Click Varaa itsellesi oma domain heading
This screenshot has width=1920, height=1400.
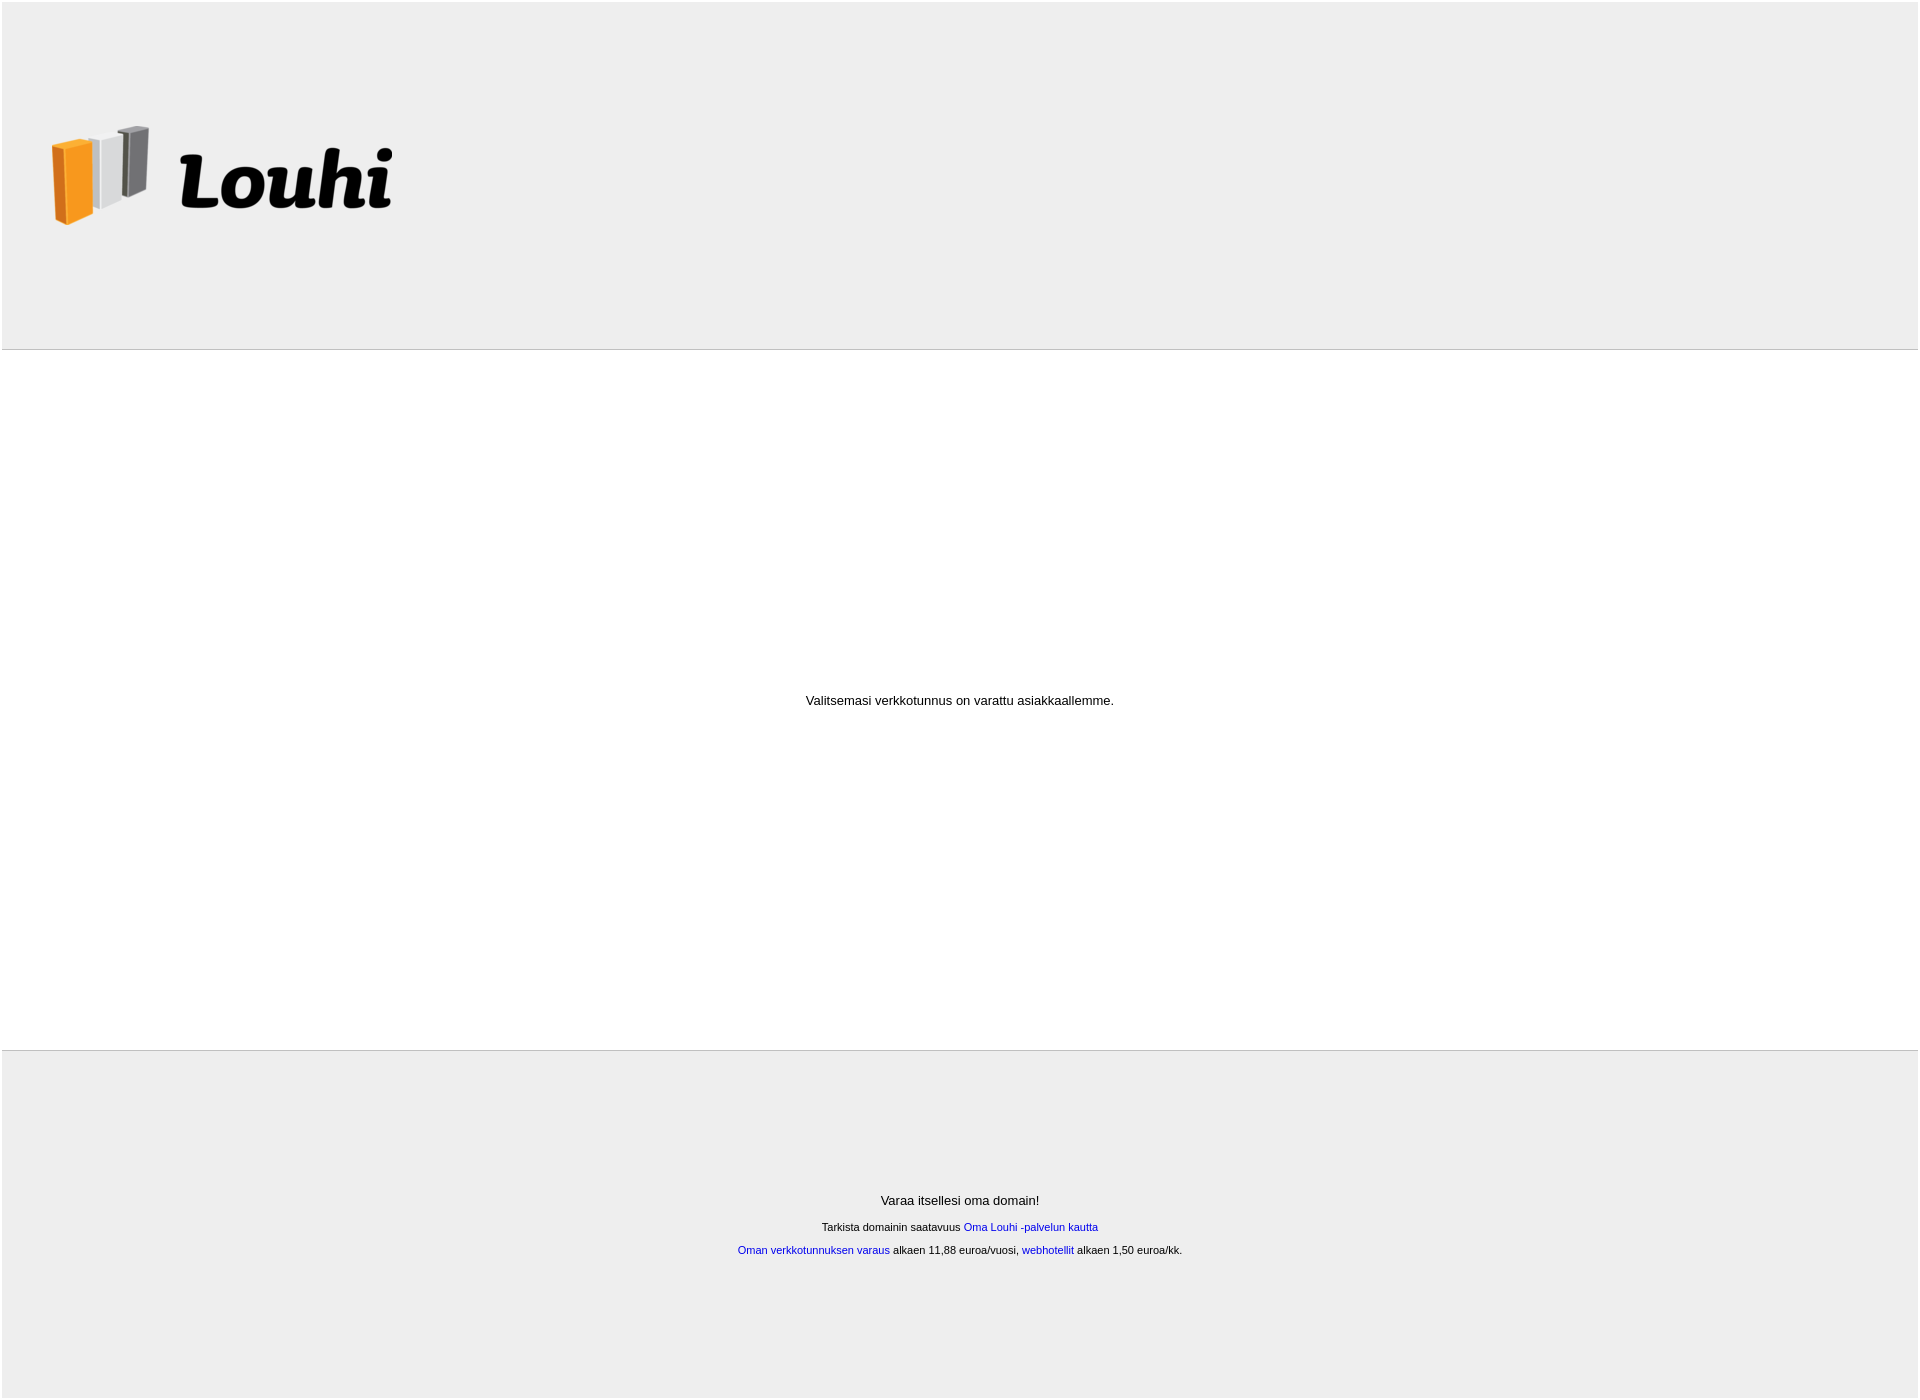click(x=960, y=1200)
